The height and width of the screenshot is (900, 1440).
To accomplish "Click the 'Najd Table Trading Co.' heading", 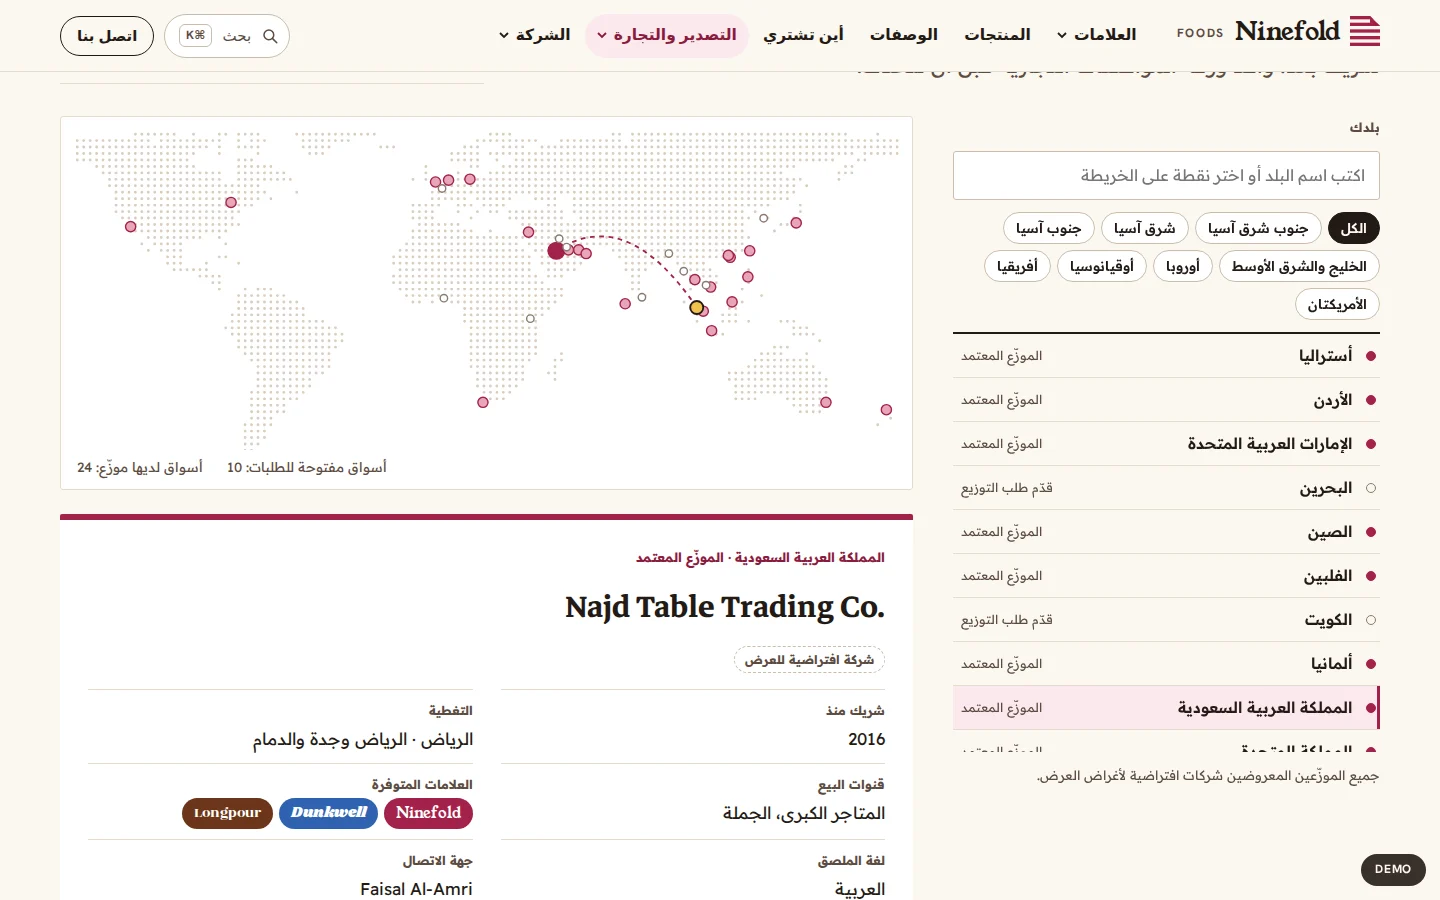I will [725, 607].
